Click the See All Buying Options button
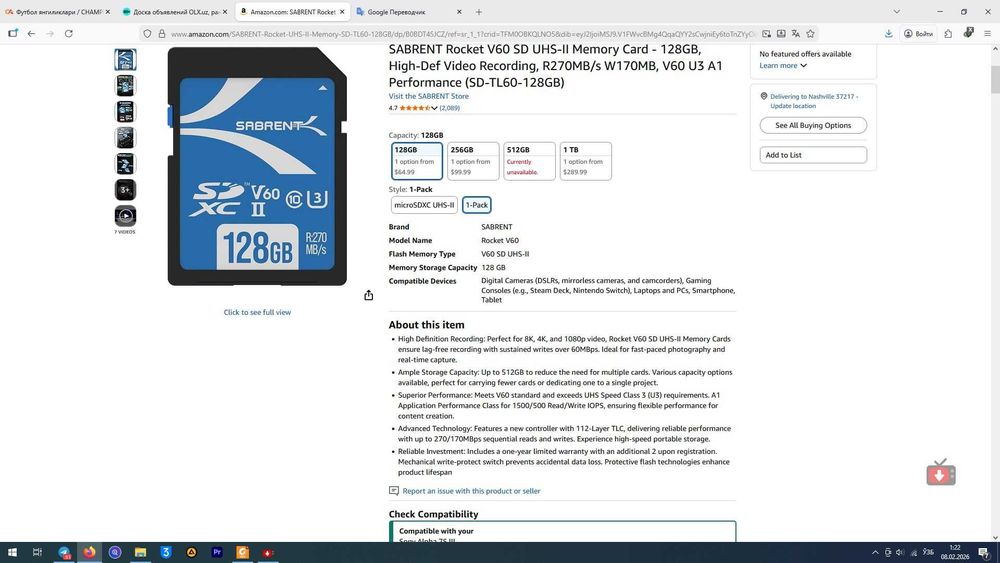This screenshot has width=1000, height=563. 813,125
